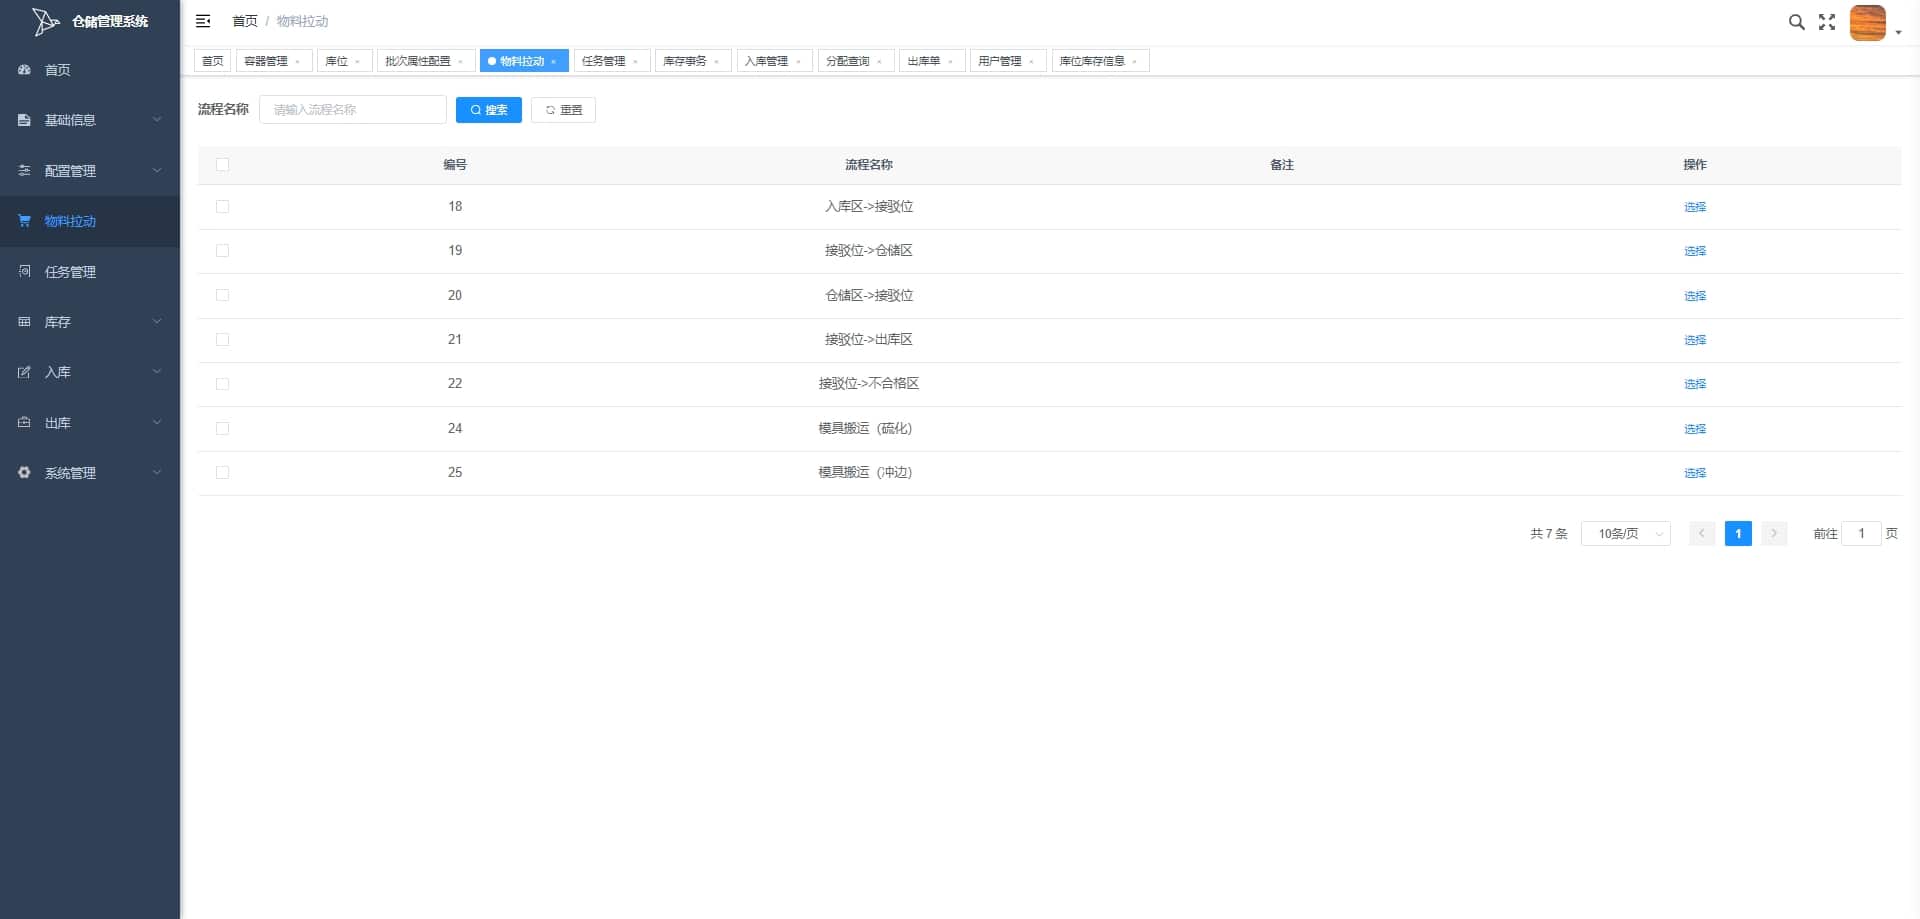Close the 批次属性配置 tab

461,62
